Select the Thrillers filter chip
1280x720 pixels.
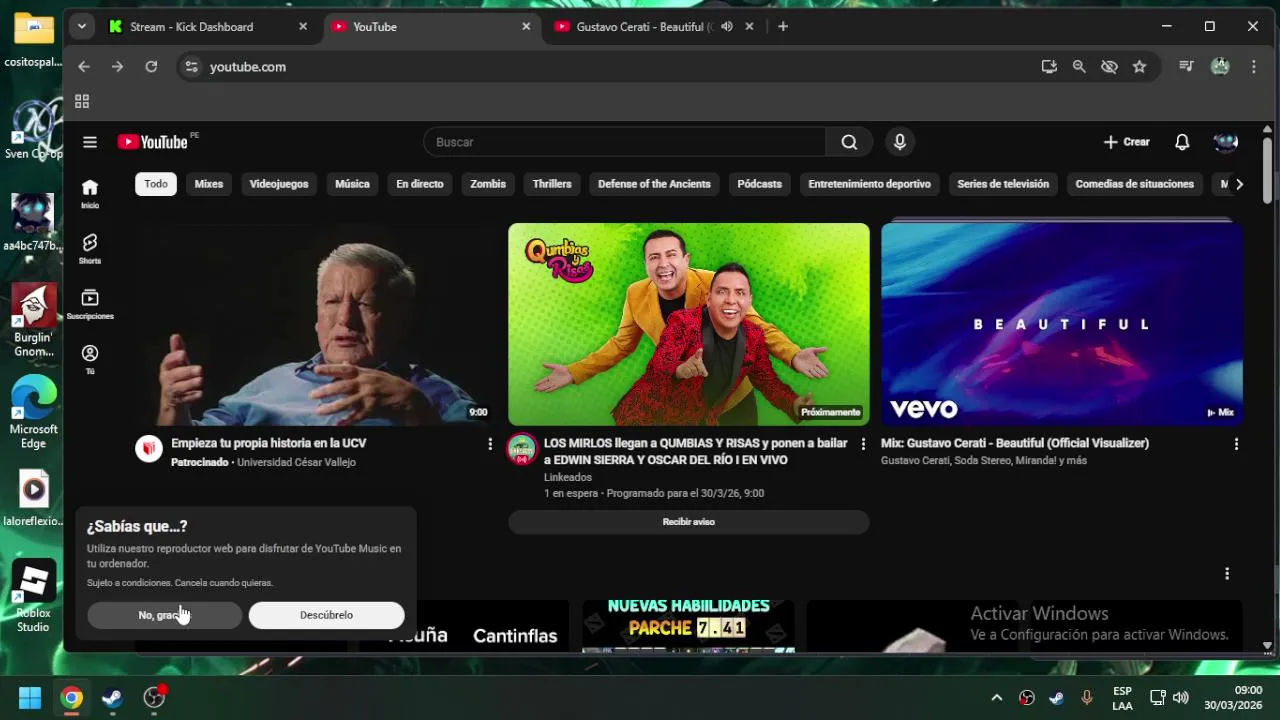pyautogui.click(x=552, y=184)
